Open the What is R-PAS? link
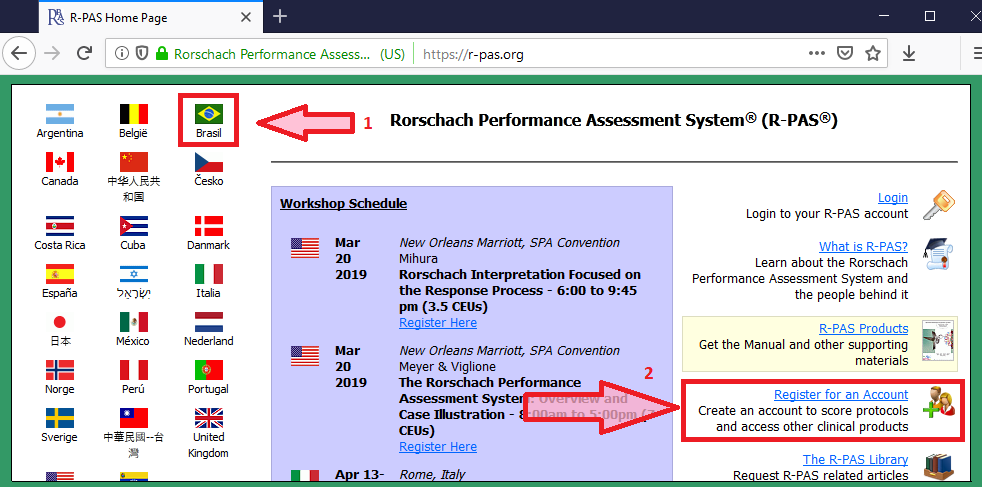Screen dimensions: 982x487 (863, 246)
